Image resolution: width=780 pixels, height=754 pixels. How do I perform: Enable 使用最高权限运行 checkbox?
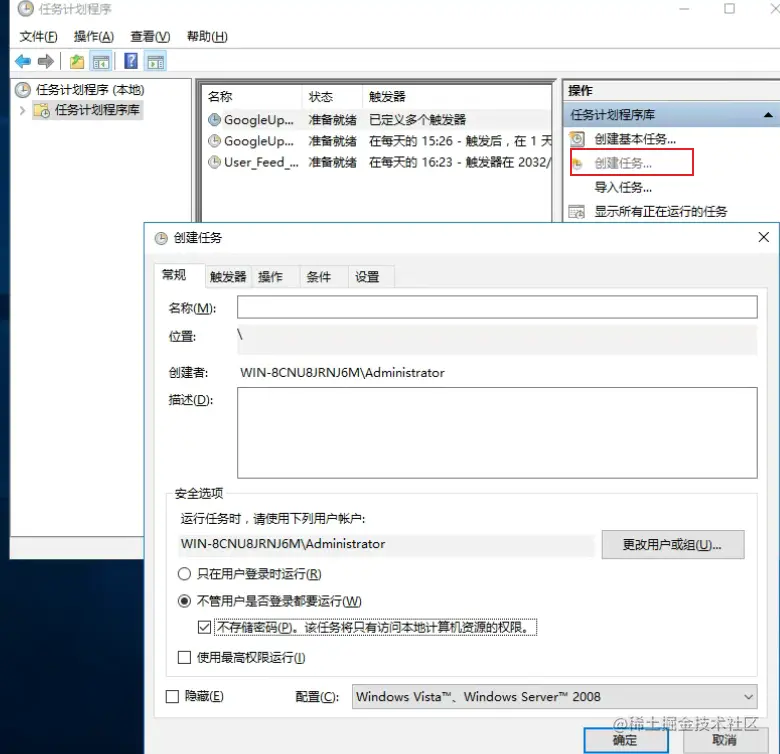pyautogui.click(x=184, y=658)
